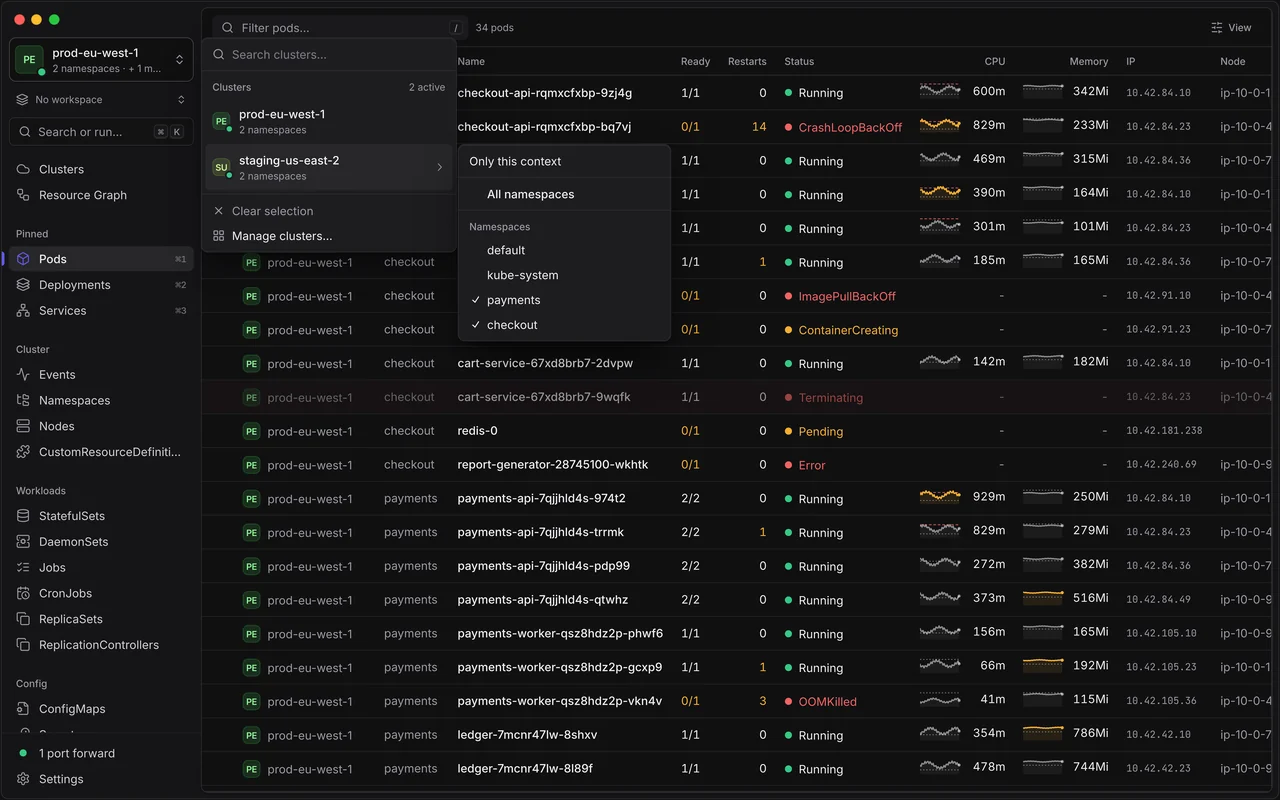Check the default namespace
The width and height of the screenshot is (1280, 800).
[564, 250]
